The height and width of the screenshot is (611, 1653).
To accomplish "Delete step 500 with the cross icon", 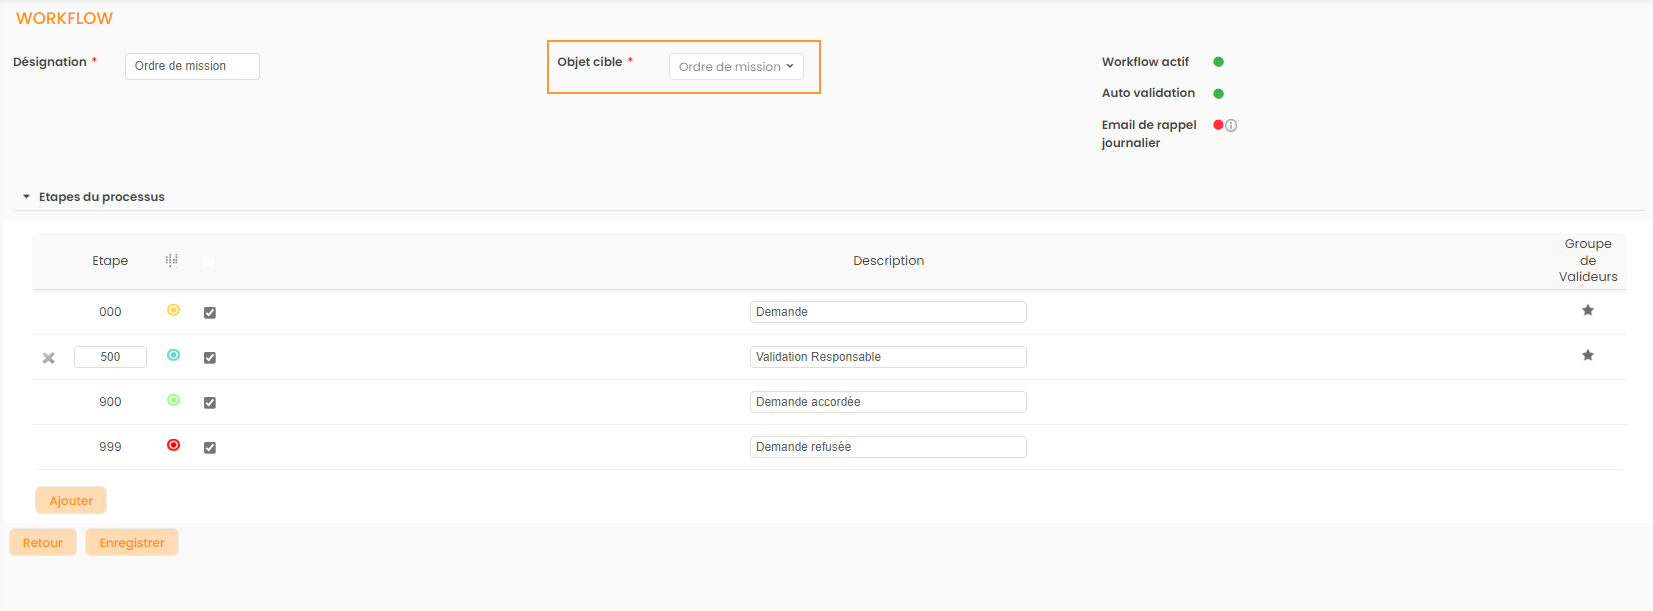I will pyautogui.click(x=48, y=358).
